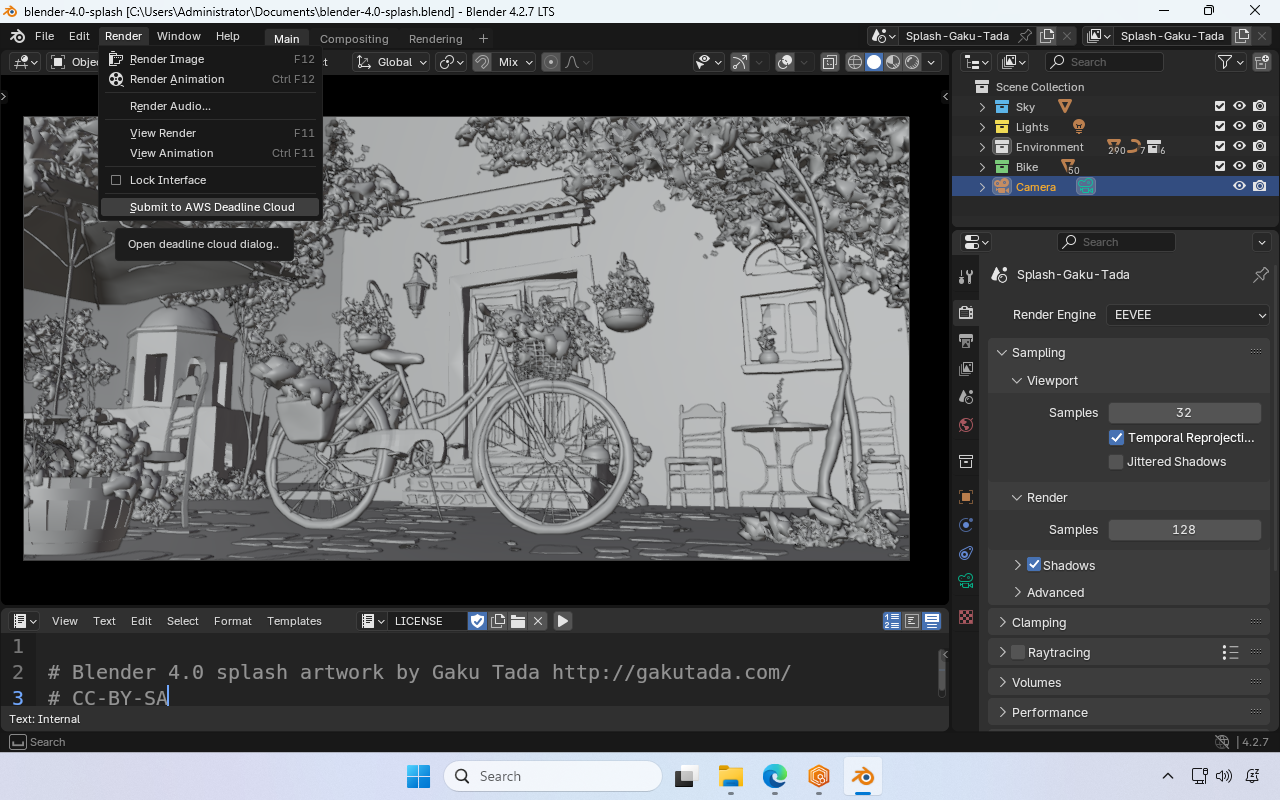Viewport: 1280px width, 800px height.
Task: Adjust the Viewport Samples field showing 32
Action: (1184, 413)
